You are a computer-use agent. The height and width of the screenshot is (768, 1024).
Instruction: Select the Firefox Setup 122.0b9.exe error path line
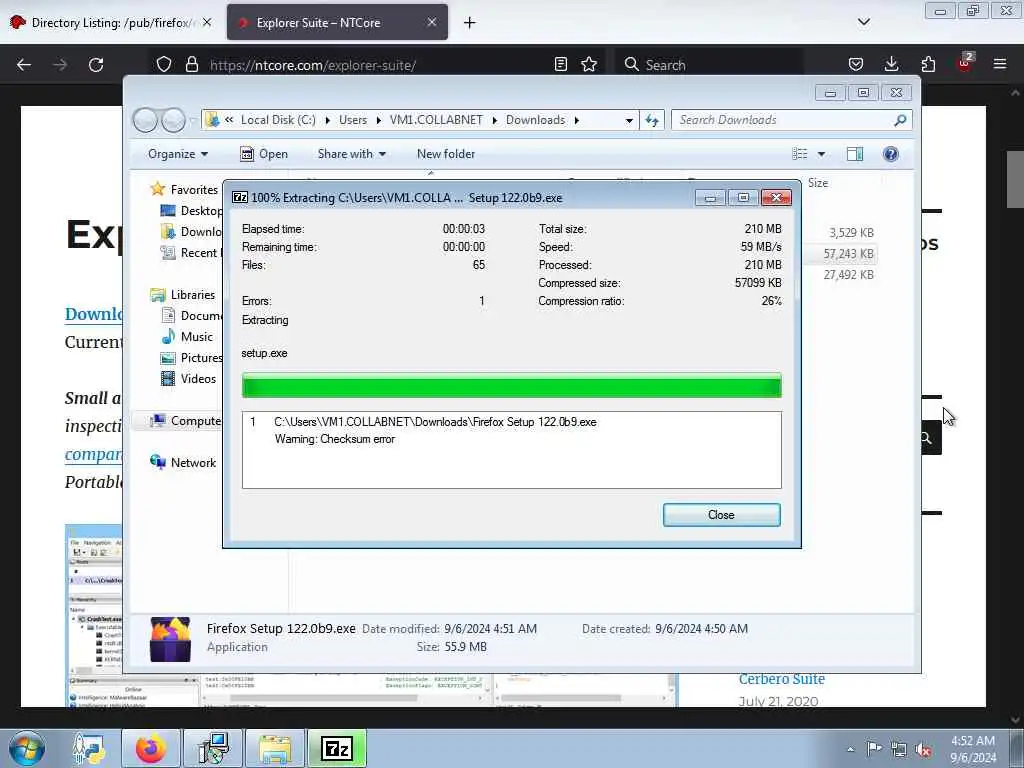click(435, 422)
